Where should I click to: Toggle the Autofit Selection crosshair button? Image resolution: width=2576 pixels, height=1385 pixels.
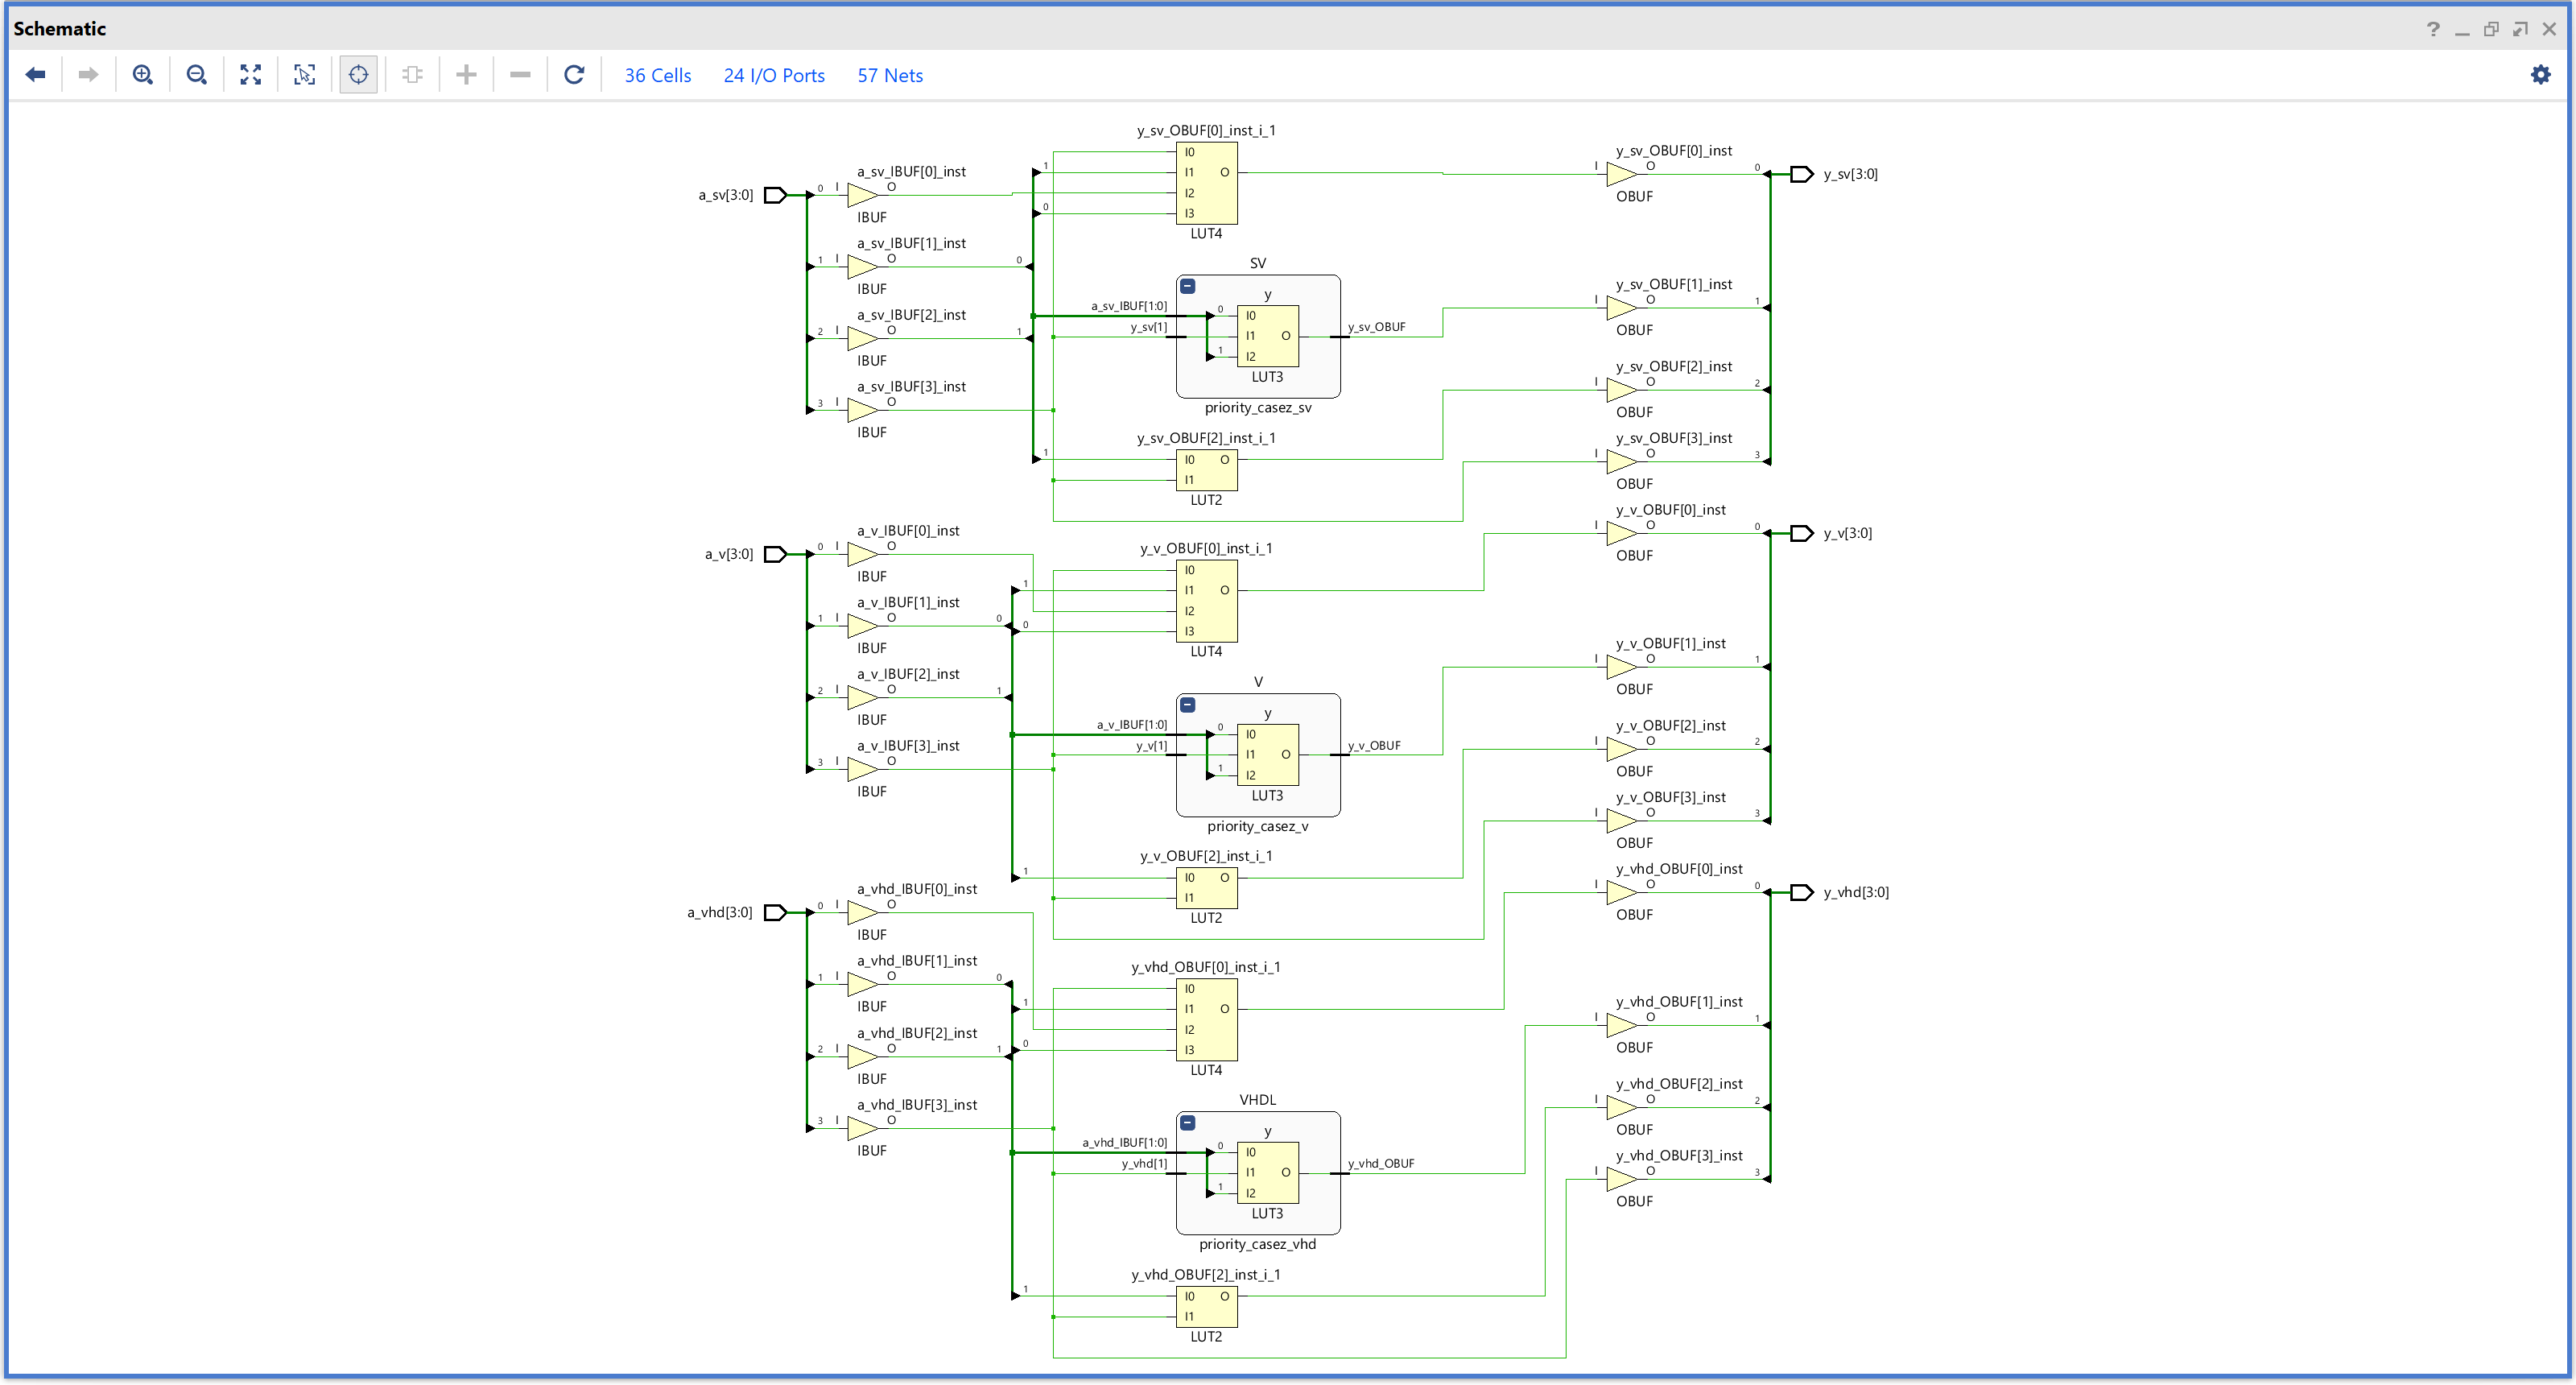coord(358,74)
